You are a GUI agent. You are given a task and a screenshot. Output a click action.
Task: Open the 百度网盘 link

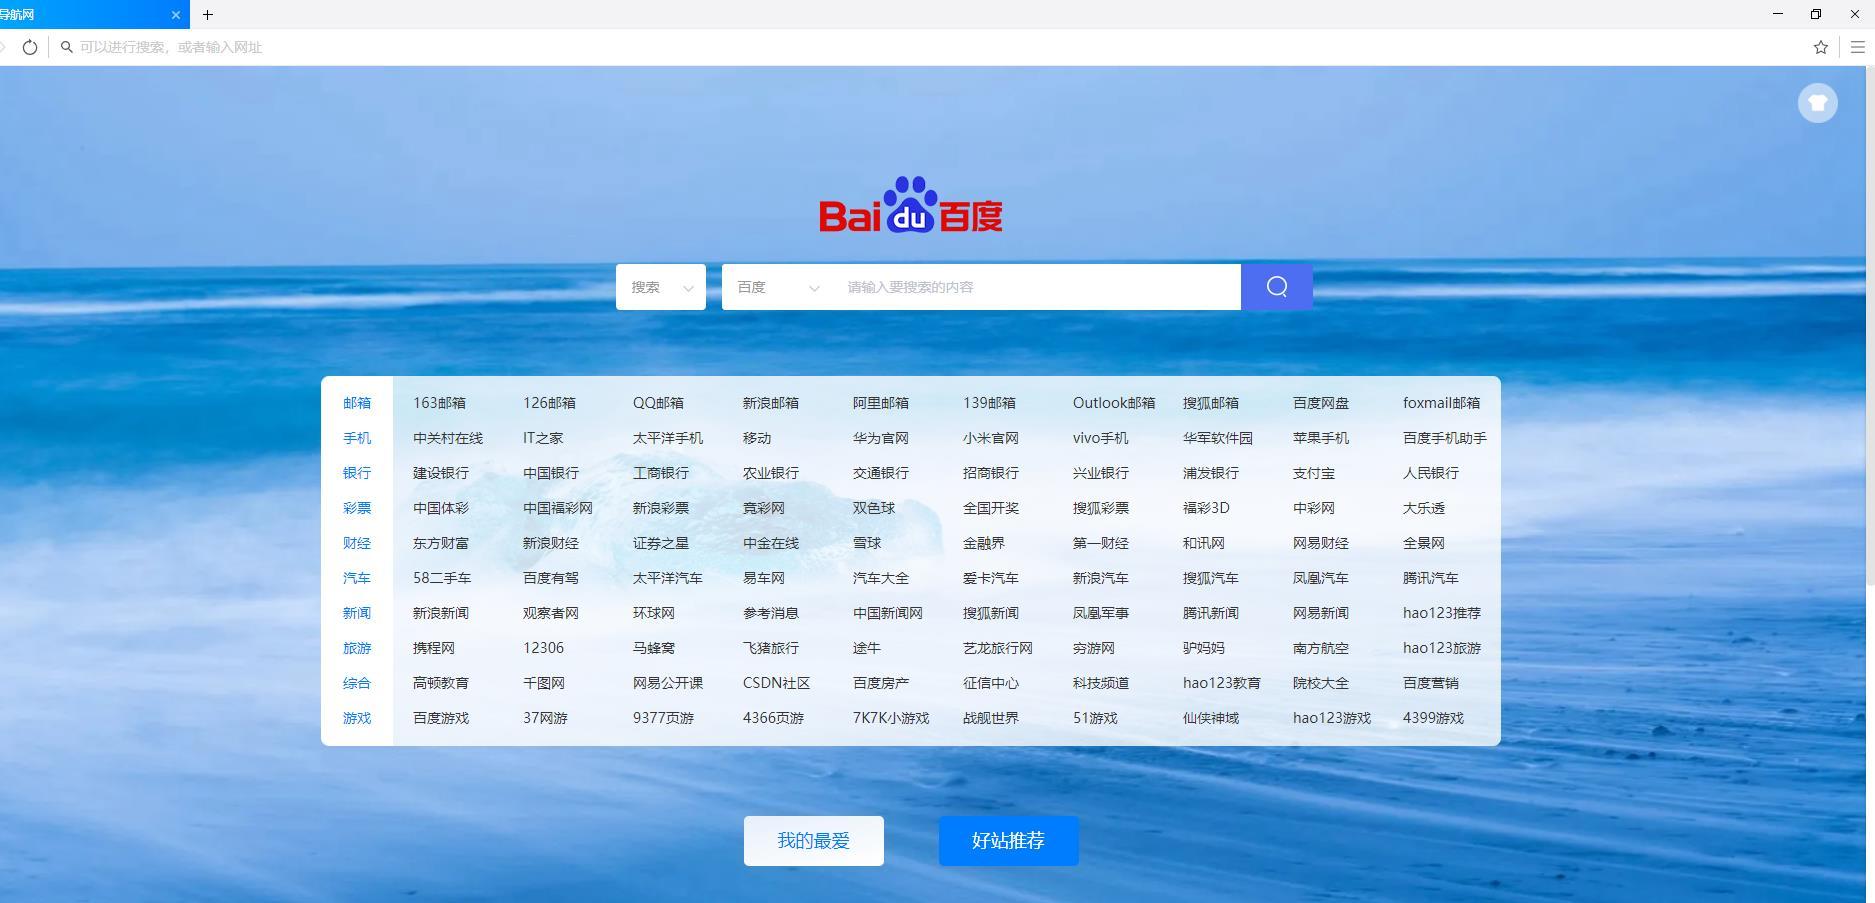coord(1321,403)
